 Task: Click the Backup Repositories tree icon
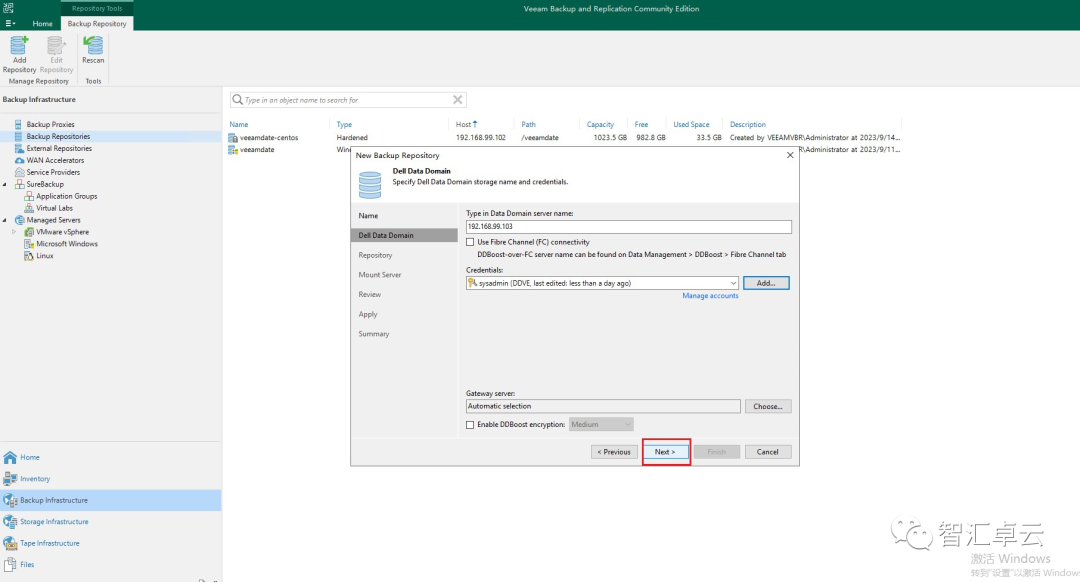click(19, 136)
